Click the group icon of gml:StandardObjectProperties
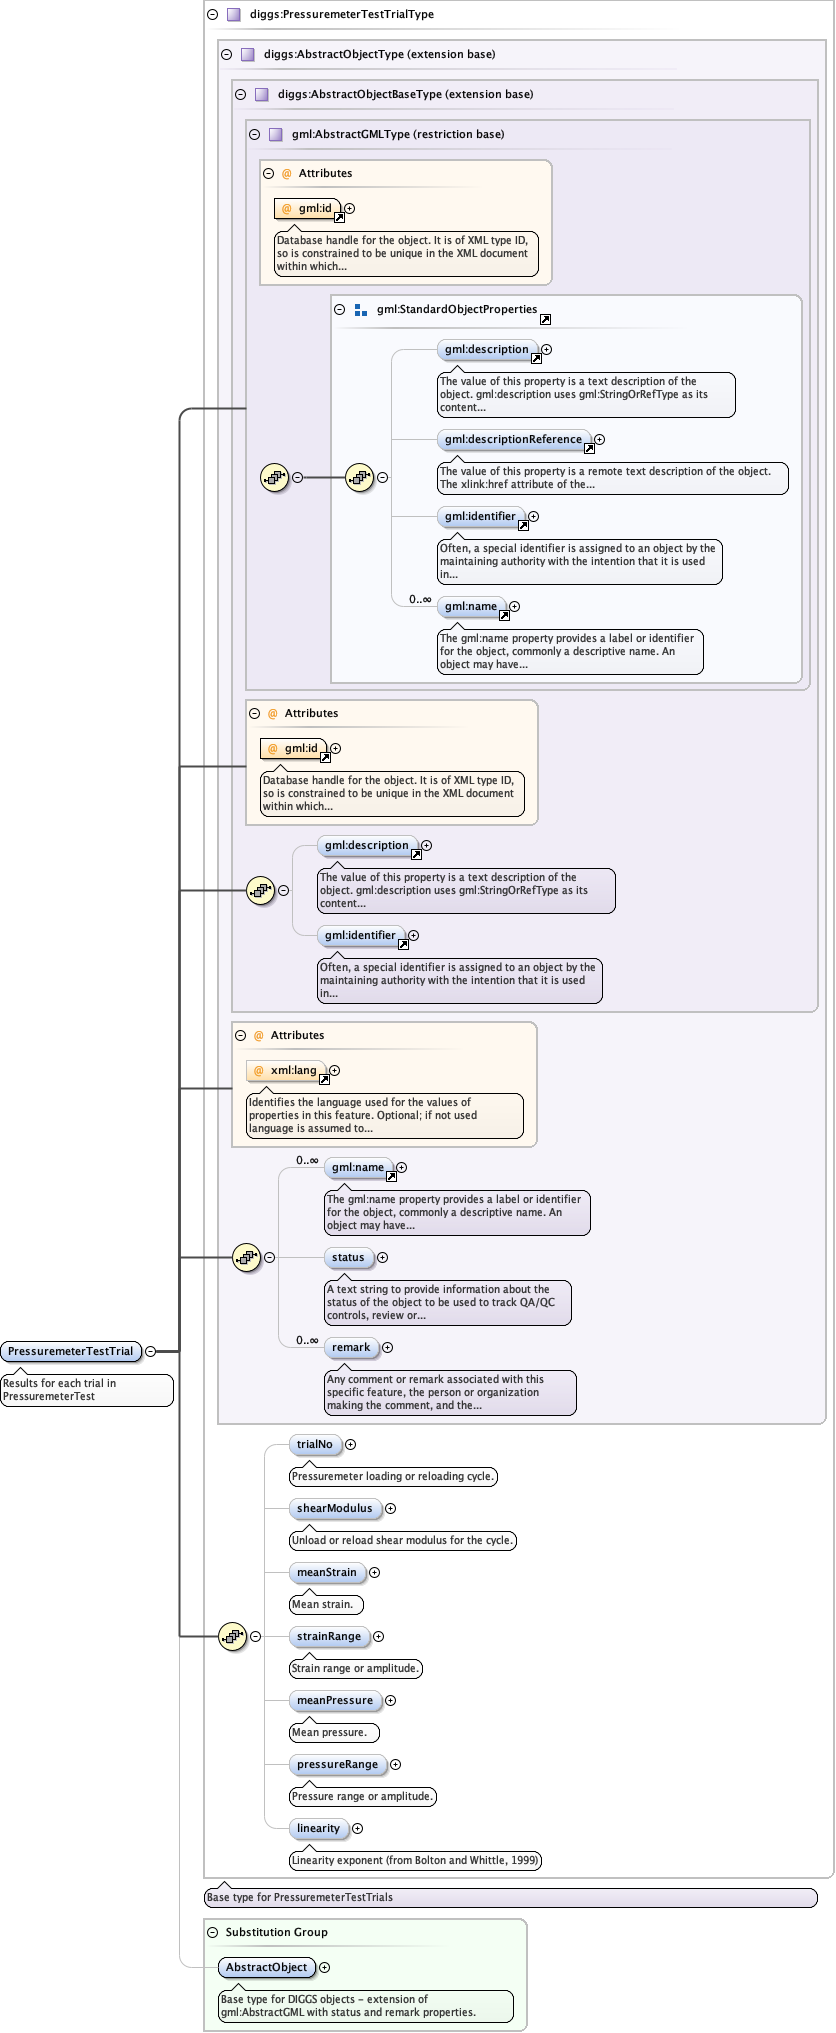 [361, 310]
